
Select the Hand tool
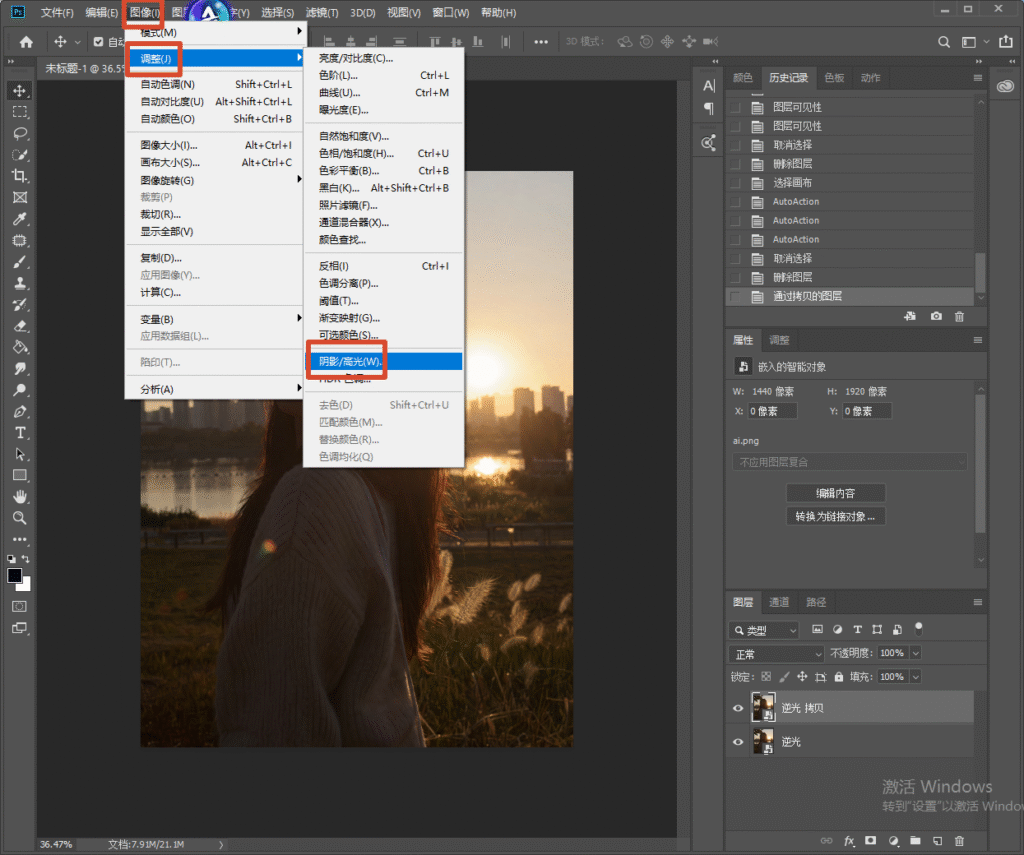(20, 496)
